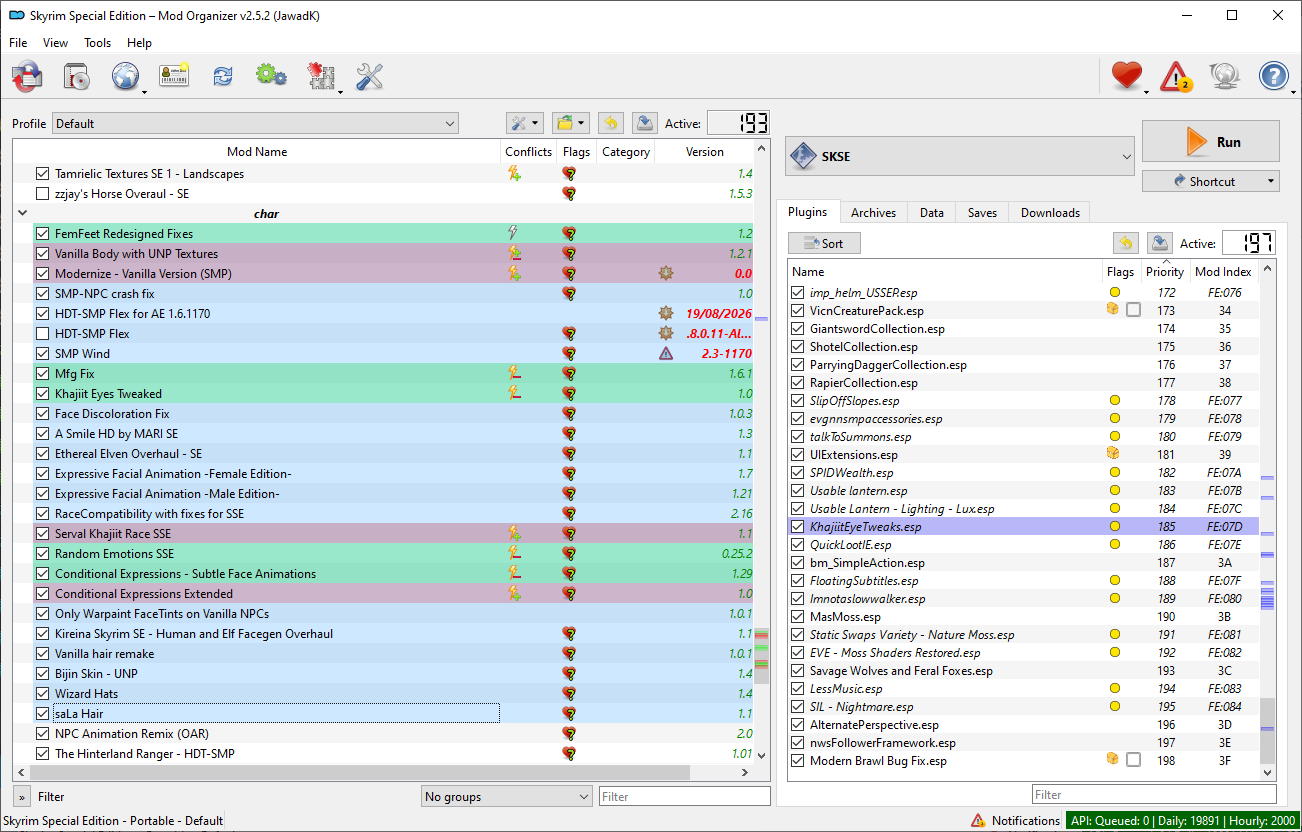Open the Help menu
The height and width of the screenshot is (832, 1302).
pyautogui.click(x=140, y=43)
